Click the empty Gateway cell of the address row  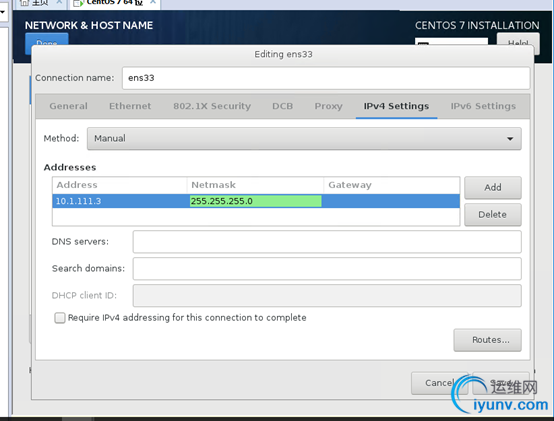click(391, 201)
